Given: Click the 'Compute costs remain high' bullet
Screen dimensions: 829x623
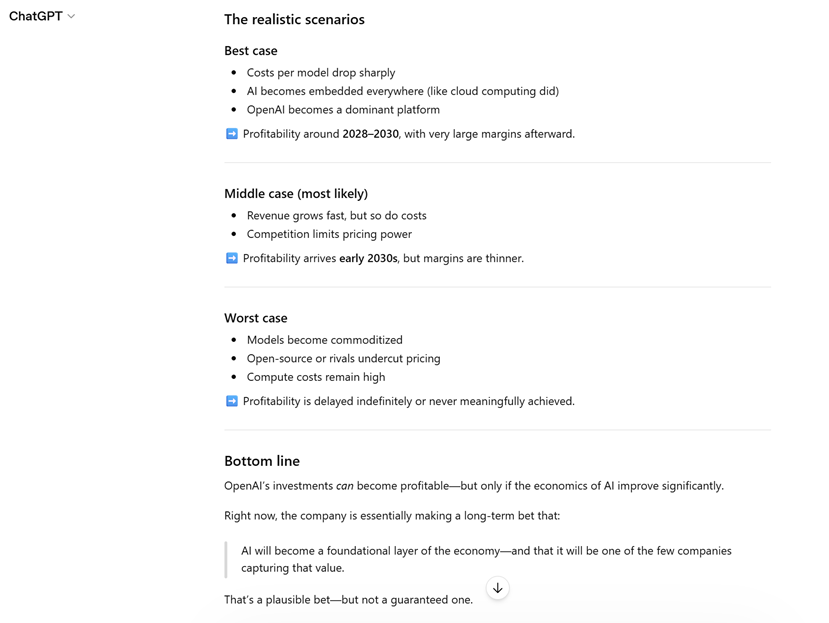Looking at the screenshot, I should click(x=316, y=377).
